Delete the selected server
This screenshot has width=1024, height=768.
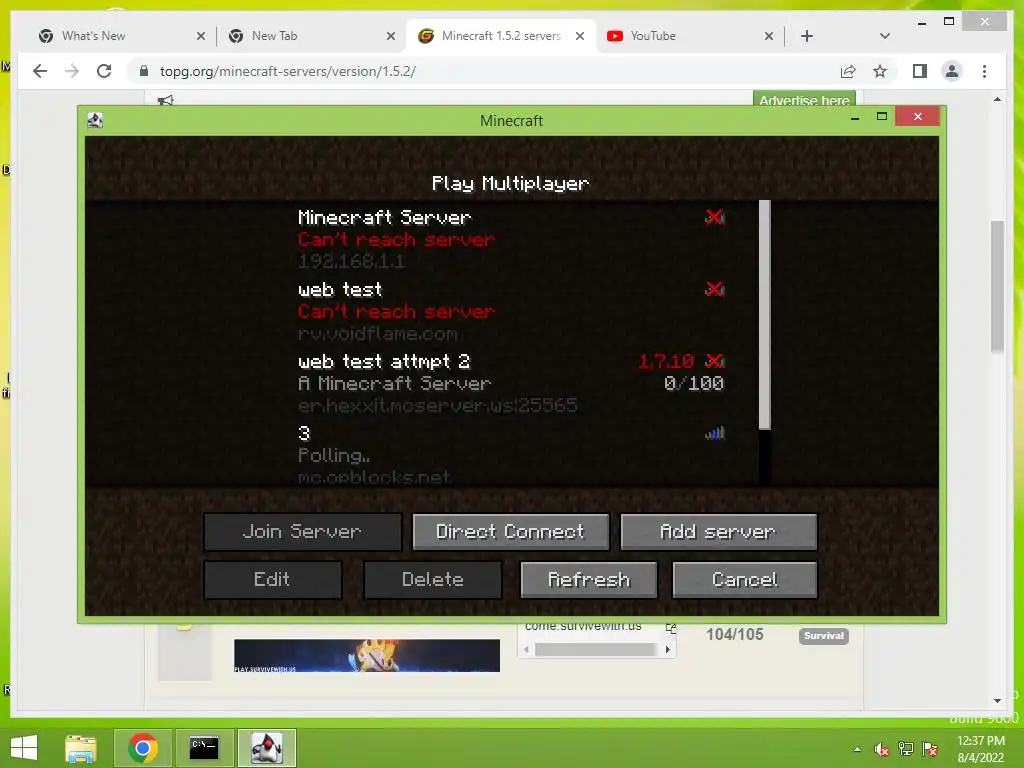point(433,579)
